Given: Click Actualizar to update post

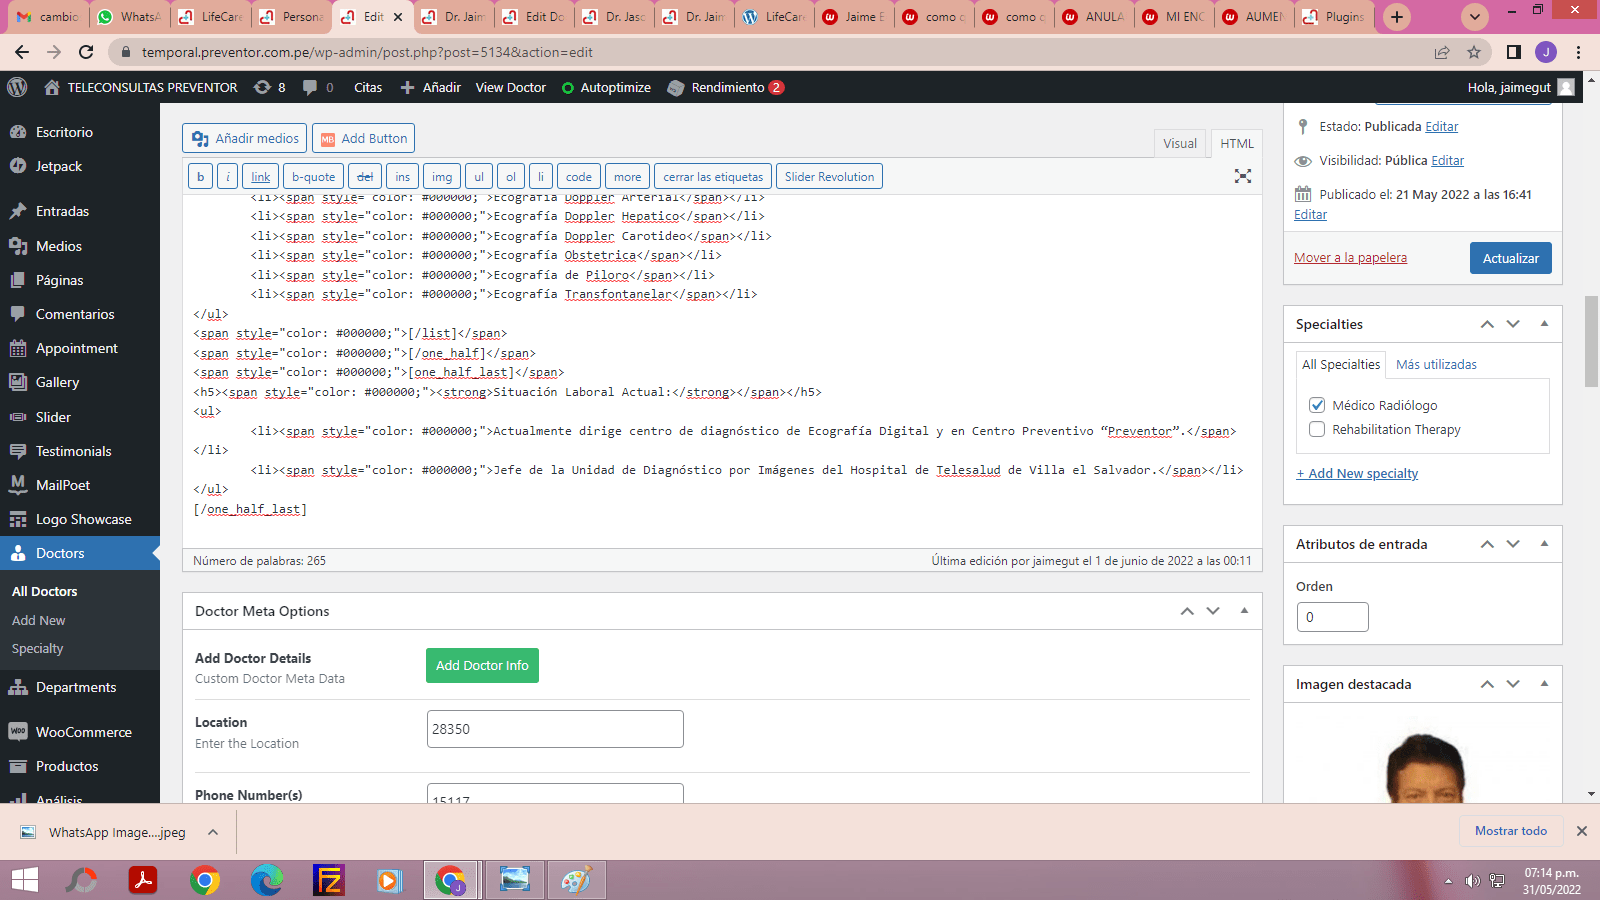Looking at the screenshot, I should click(1511, 258).
